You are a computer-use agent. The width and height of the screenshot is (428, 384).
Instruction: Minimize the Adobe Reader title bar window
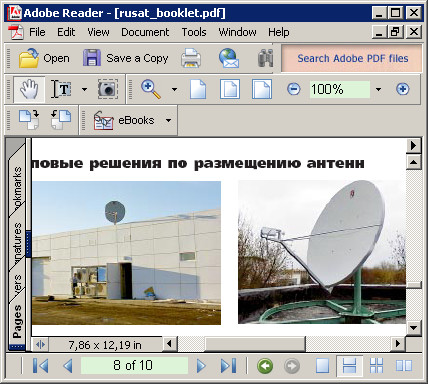[379, 13]
